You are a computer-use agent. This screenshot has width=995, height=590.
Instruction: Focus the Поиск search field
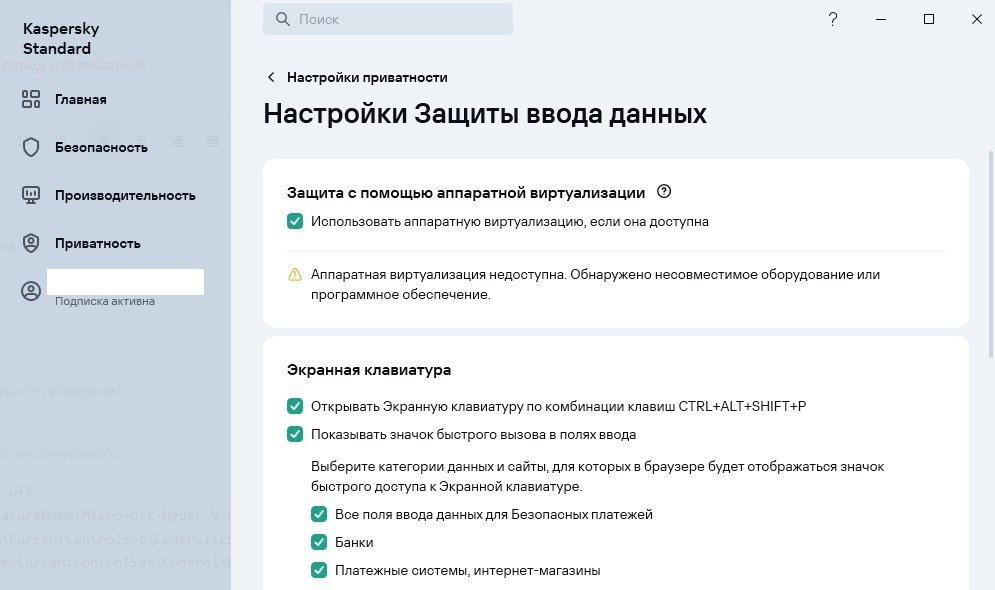coord(388,19)
